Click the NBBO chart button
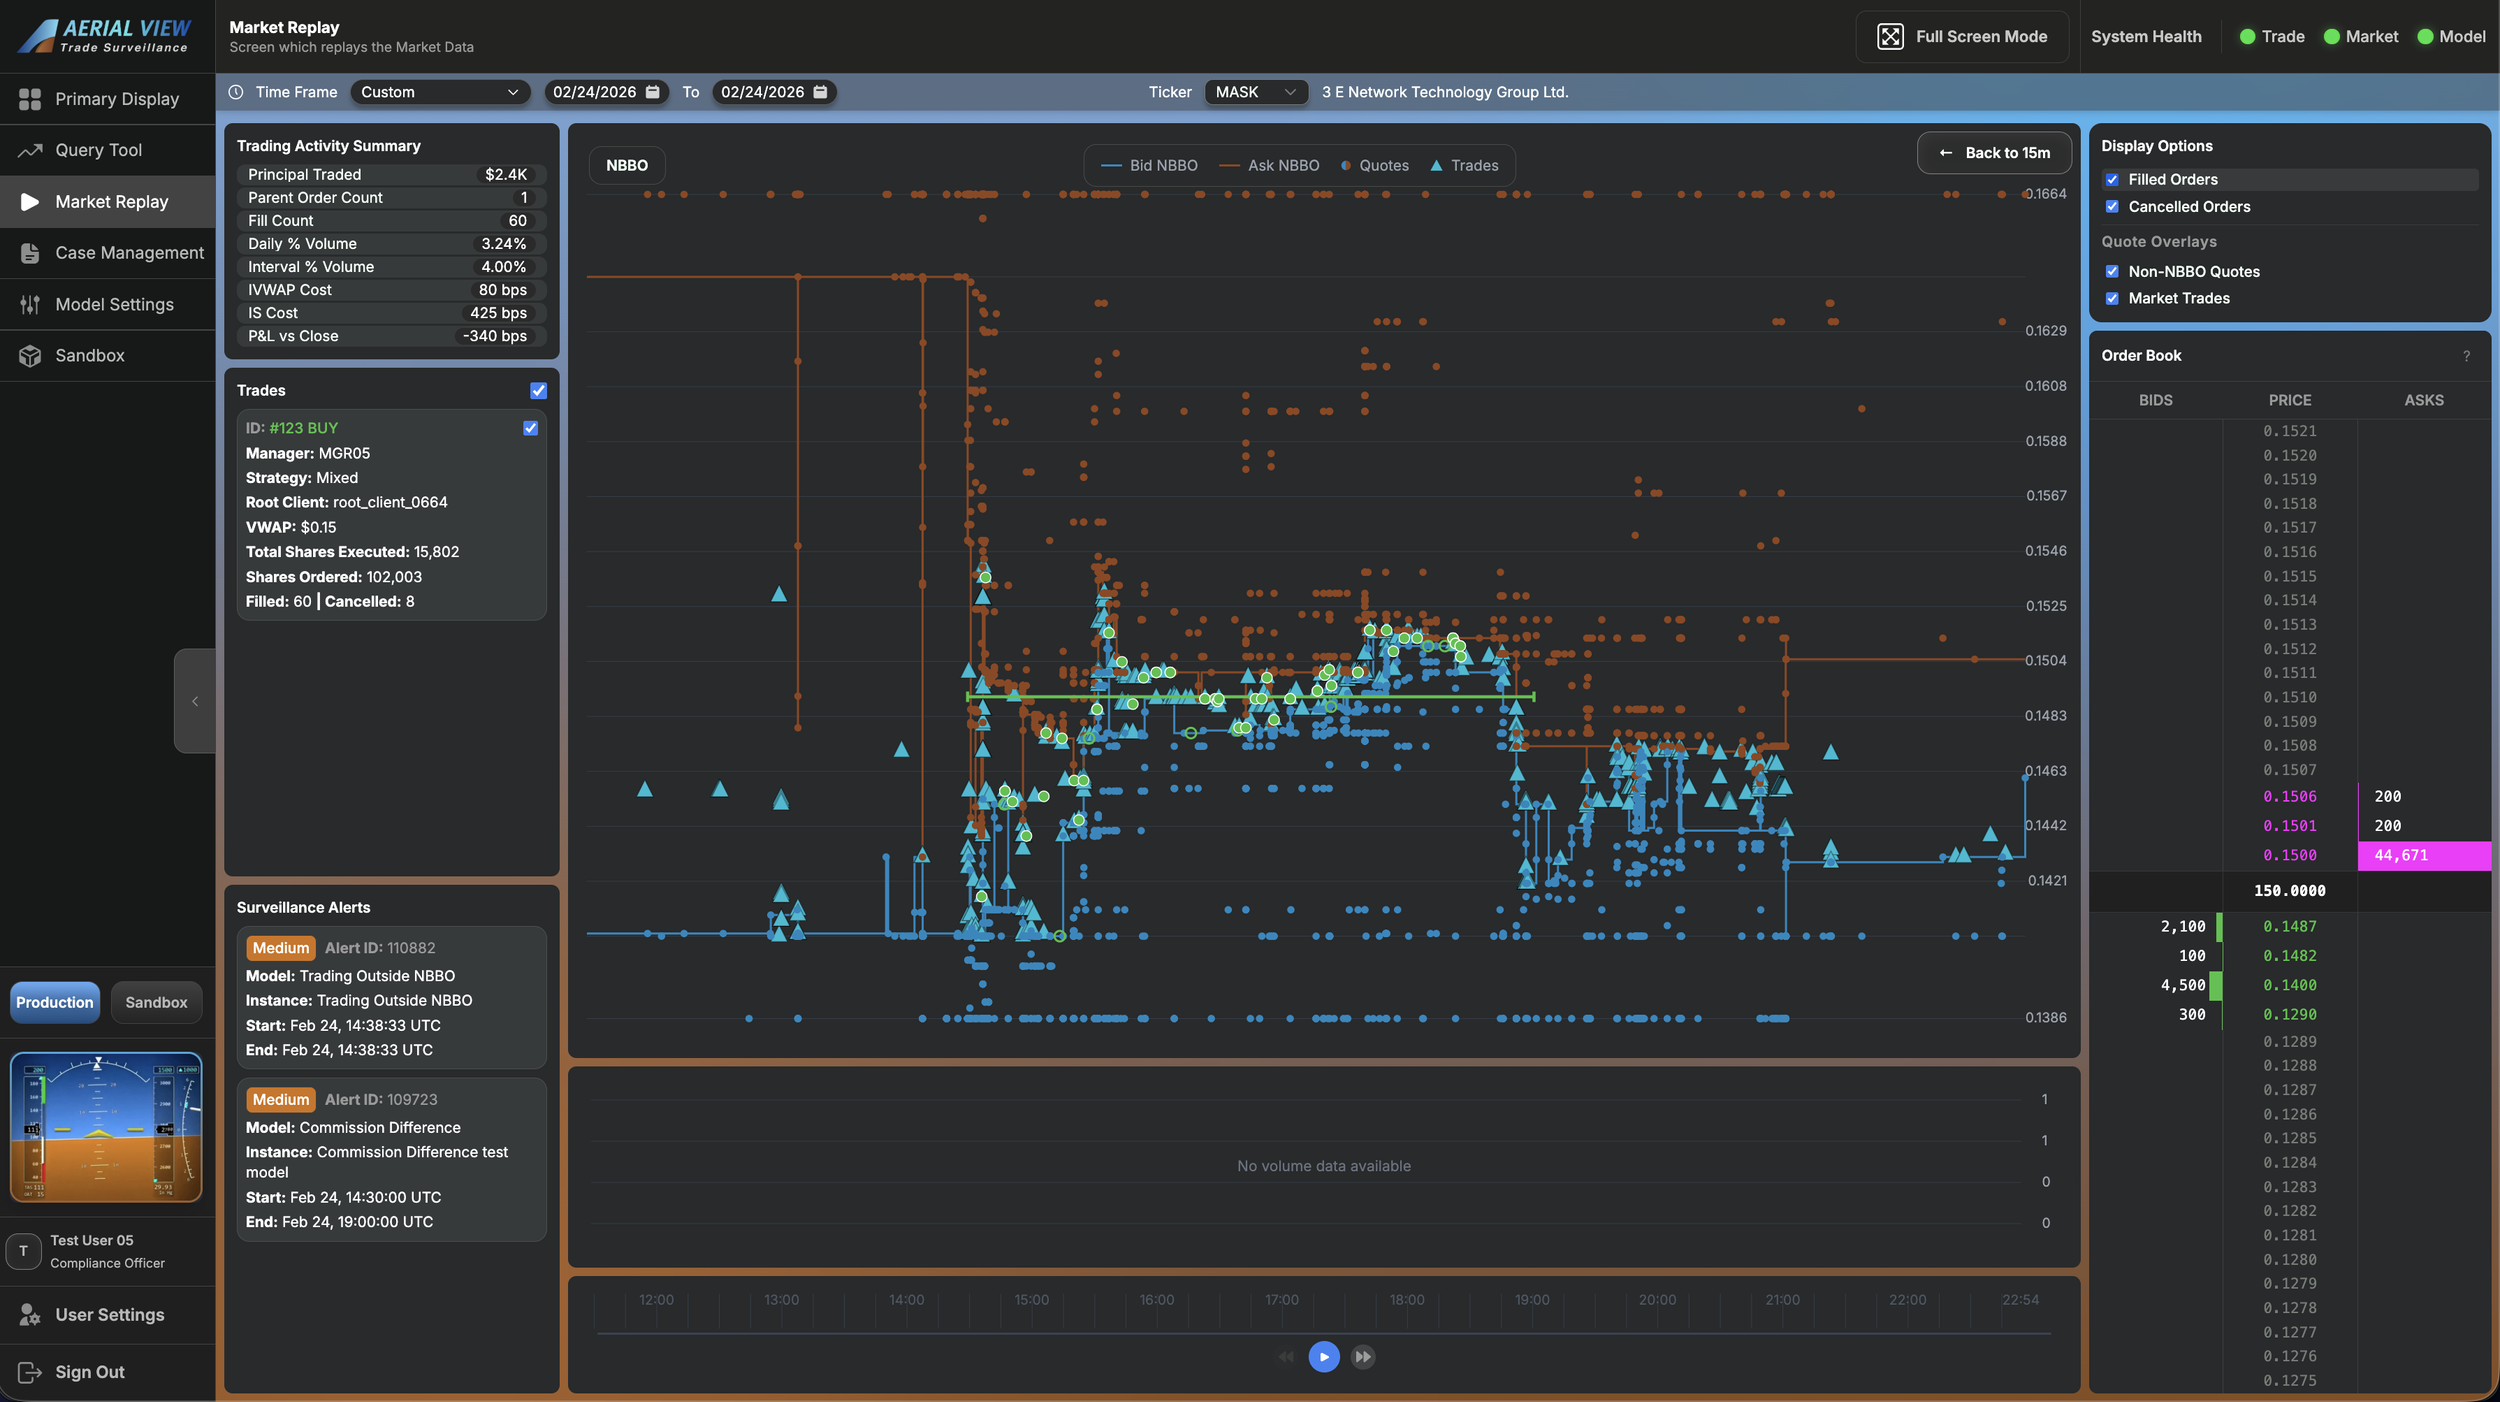Screen dimensions: 2500x1402 tap(627, 166)
